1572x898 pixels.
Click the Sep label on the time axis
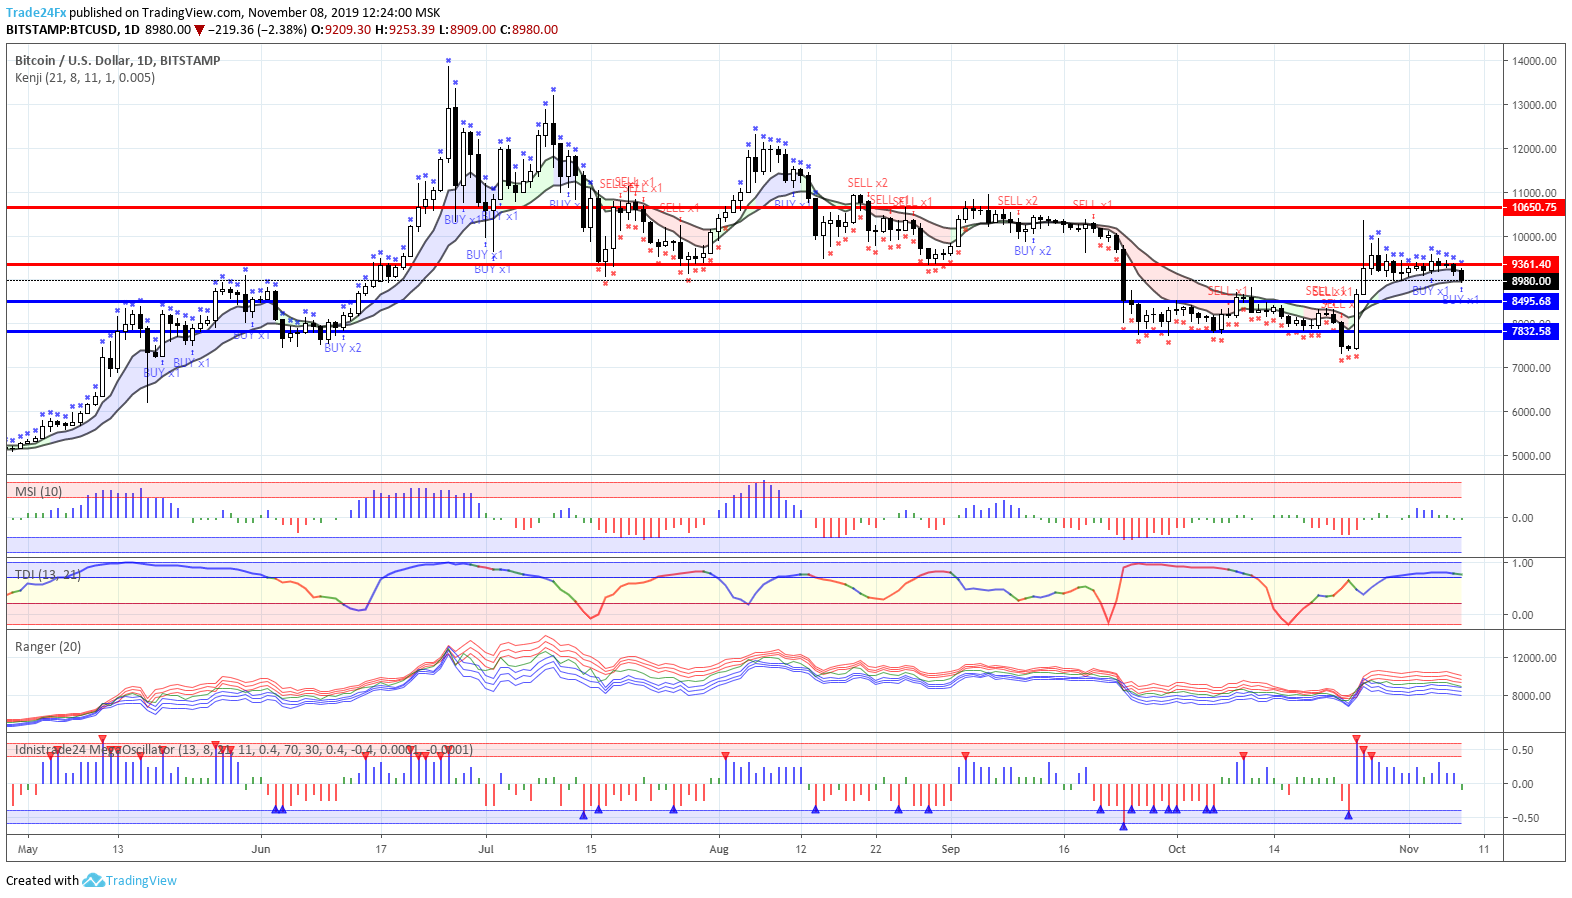click(950, 849)
